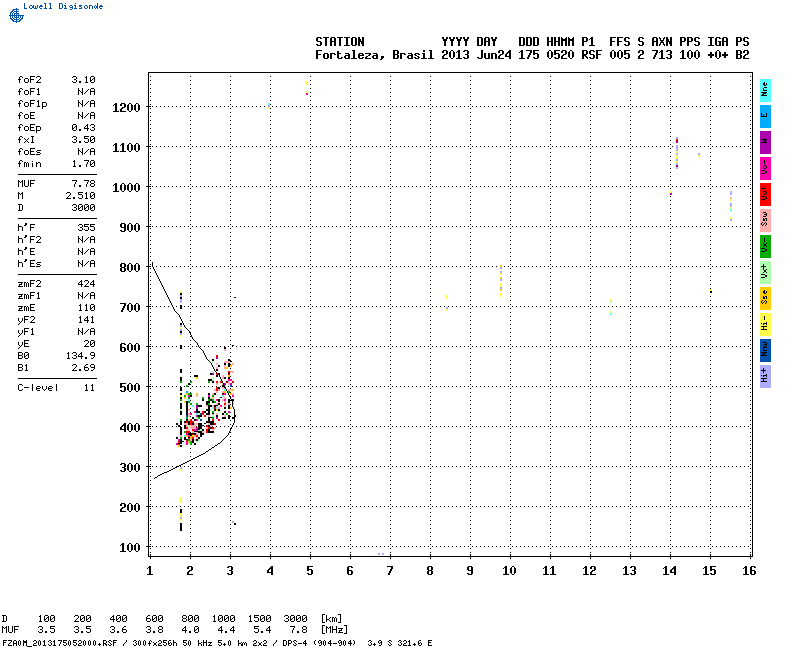
Task: Click the 1200 height axis label
Action: pyautogui.click(x=126, y=108)
